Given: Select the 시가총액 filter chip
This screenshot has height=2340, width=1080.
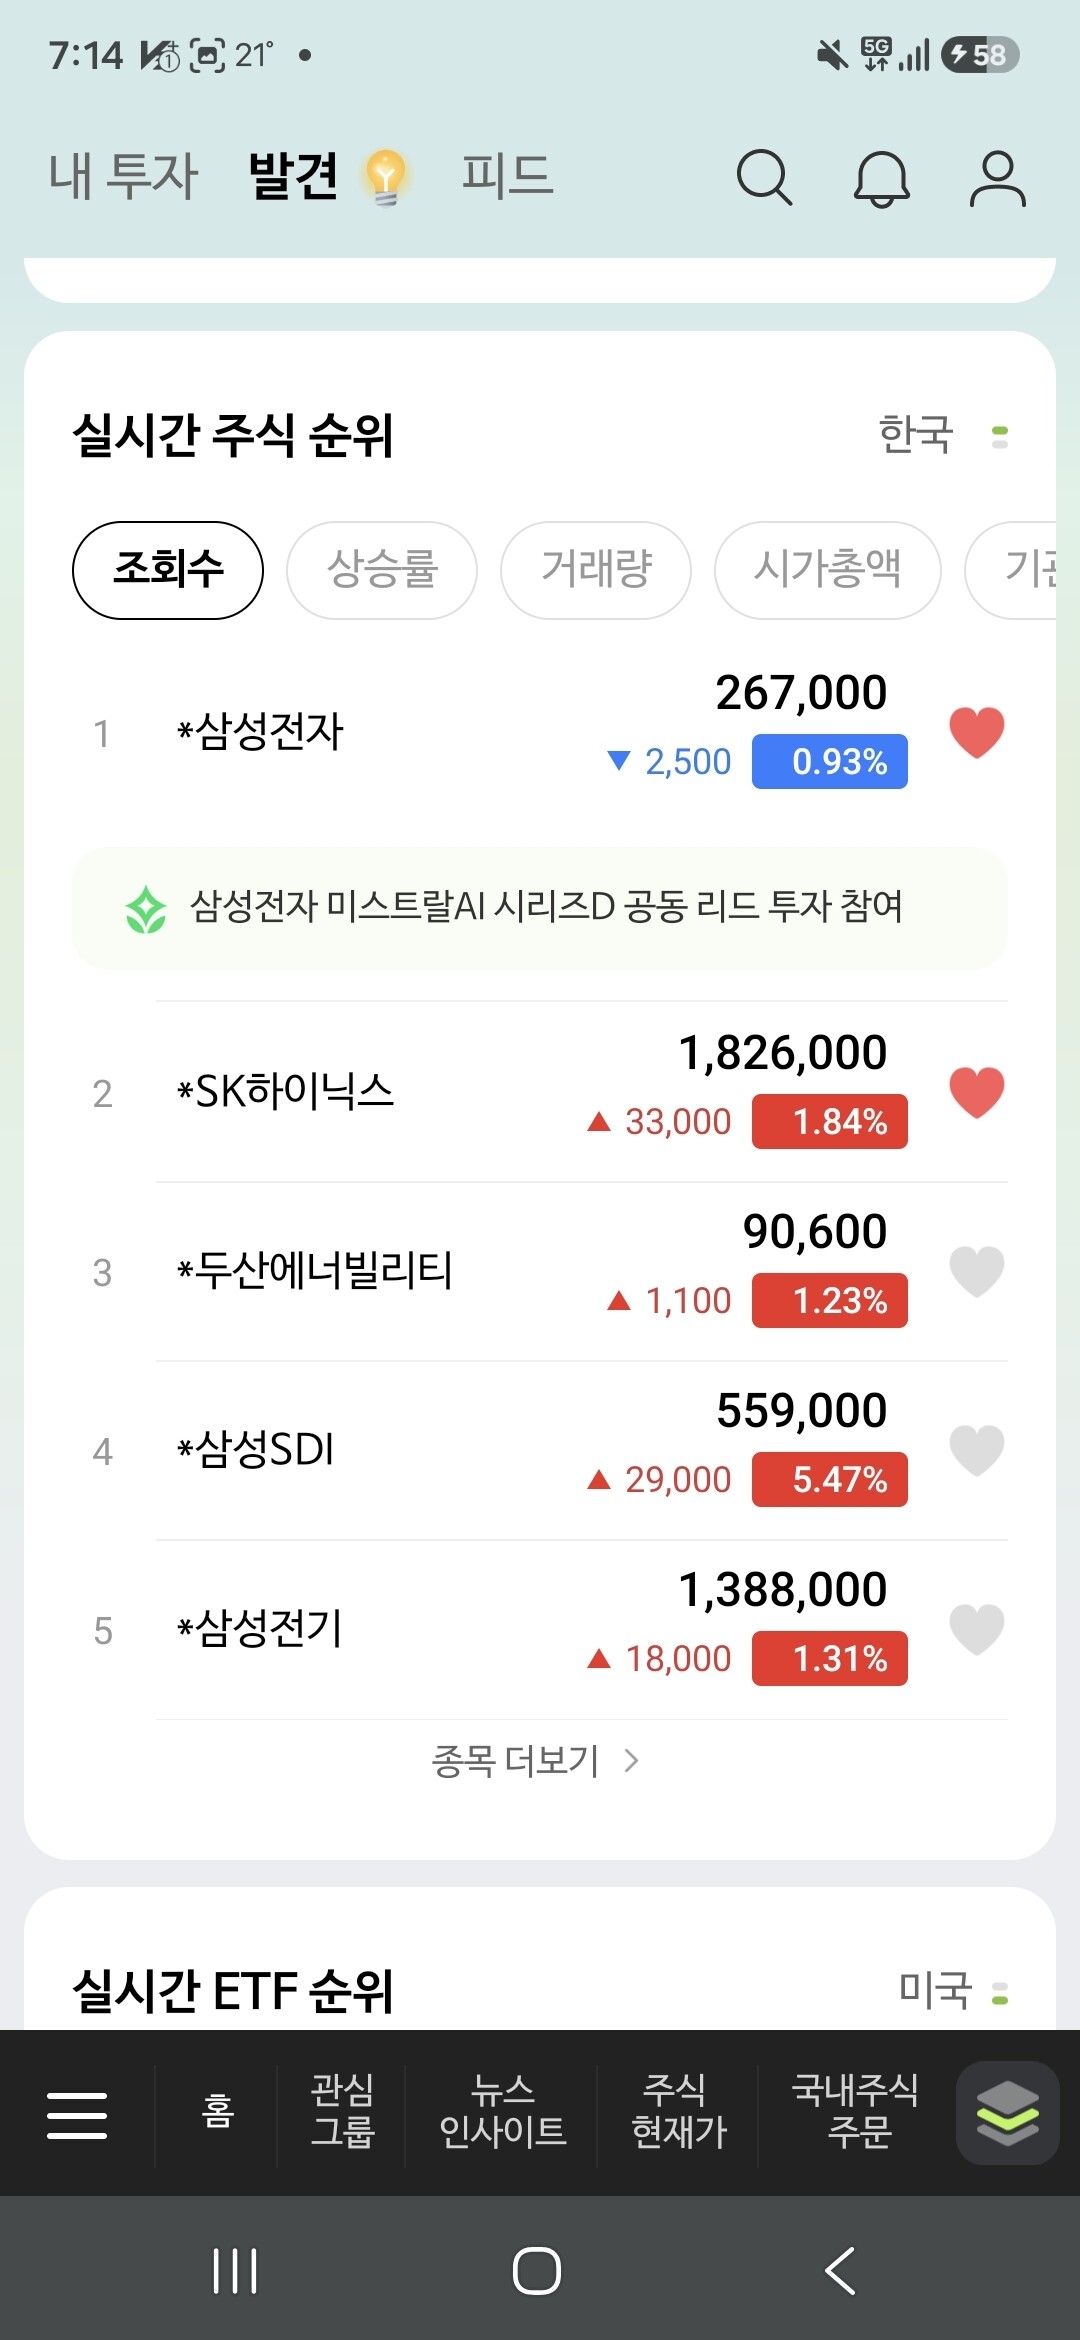Looking at the screenshot, I should click(x=828, y=570).
